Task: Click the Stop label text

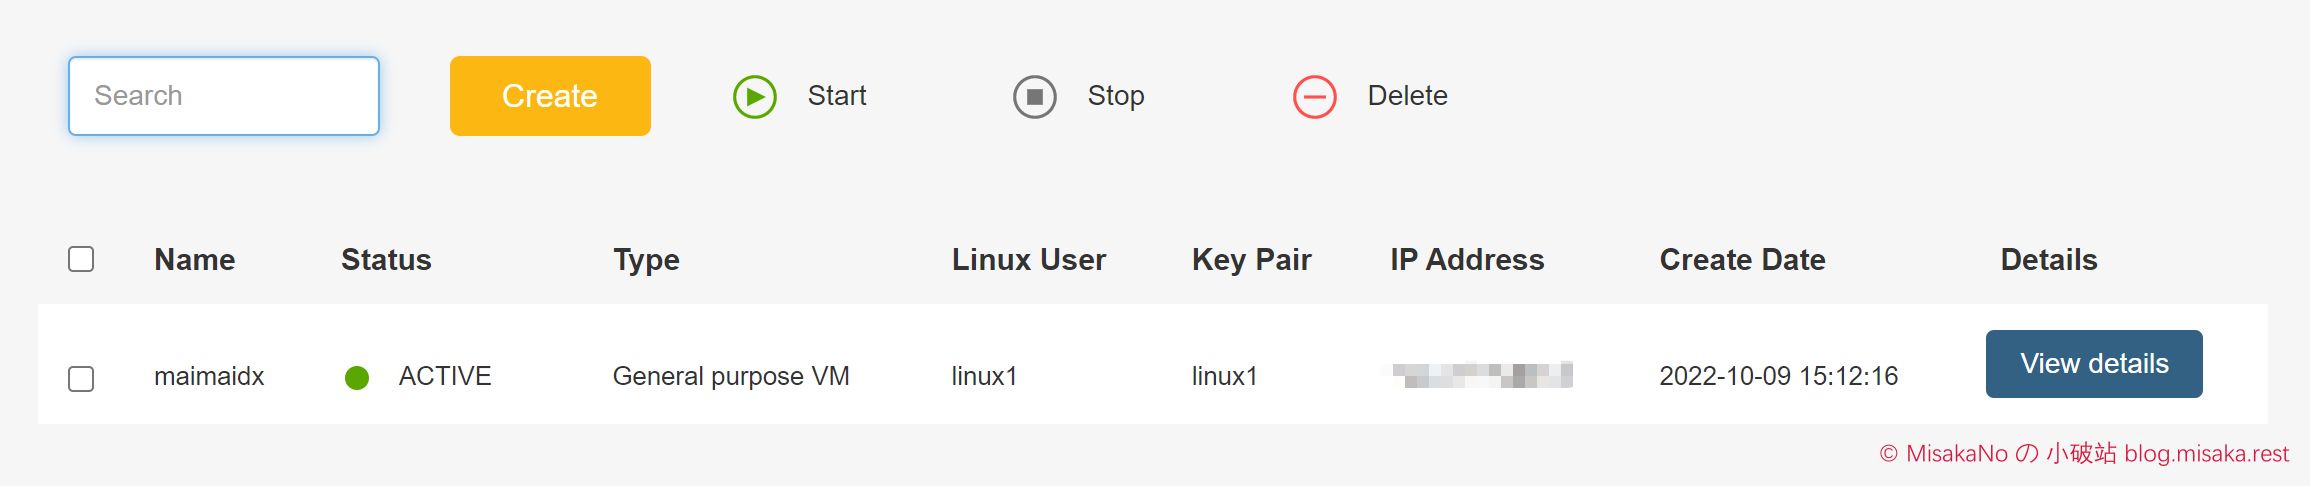Action: [1116, 96]
